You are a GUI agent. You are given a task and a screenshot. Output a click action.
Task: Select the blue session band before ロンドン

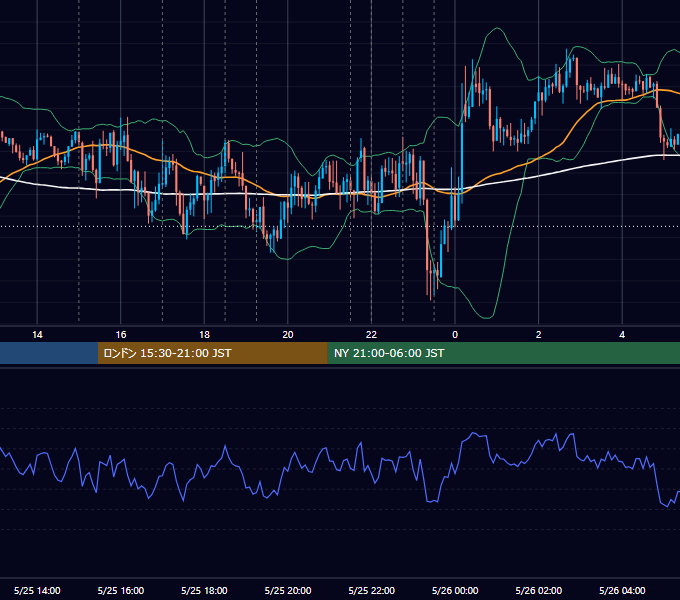coord(49,353)
